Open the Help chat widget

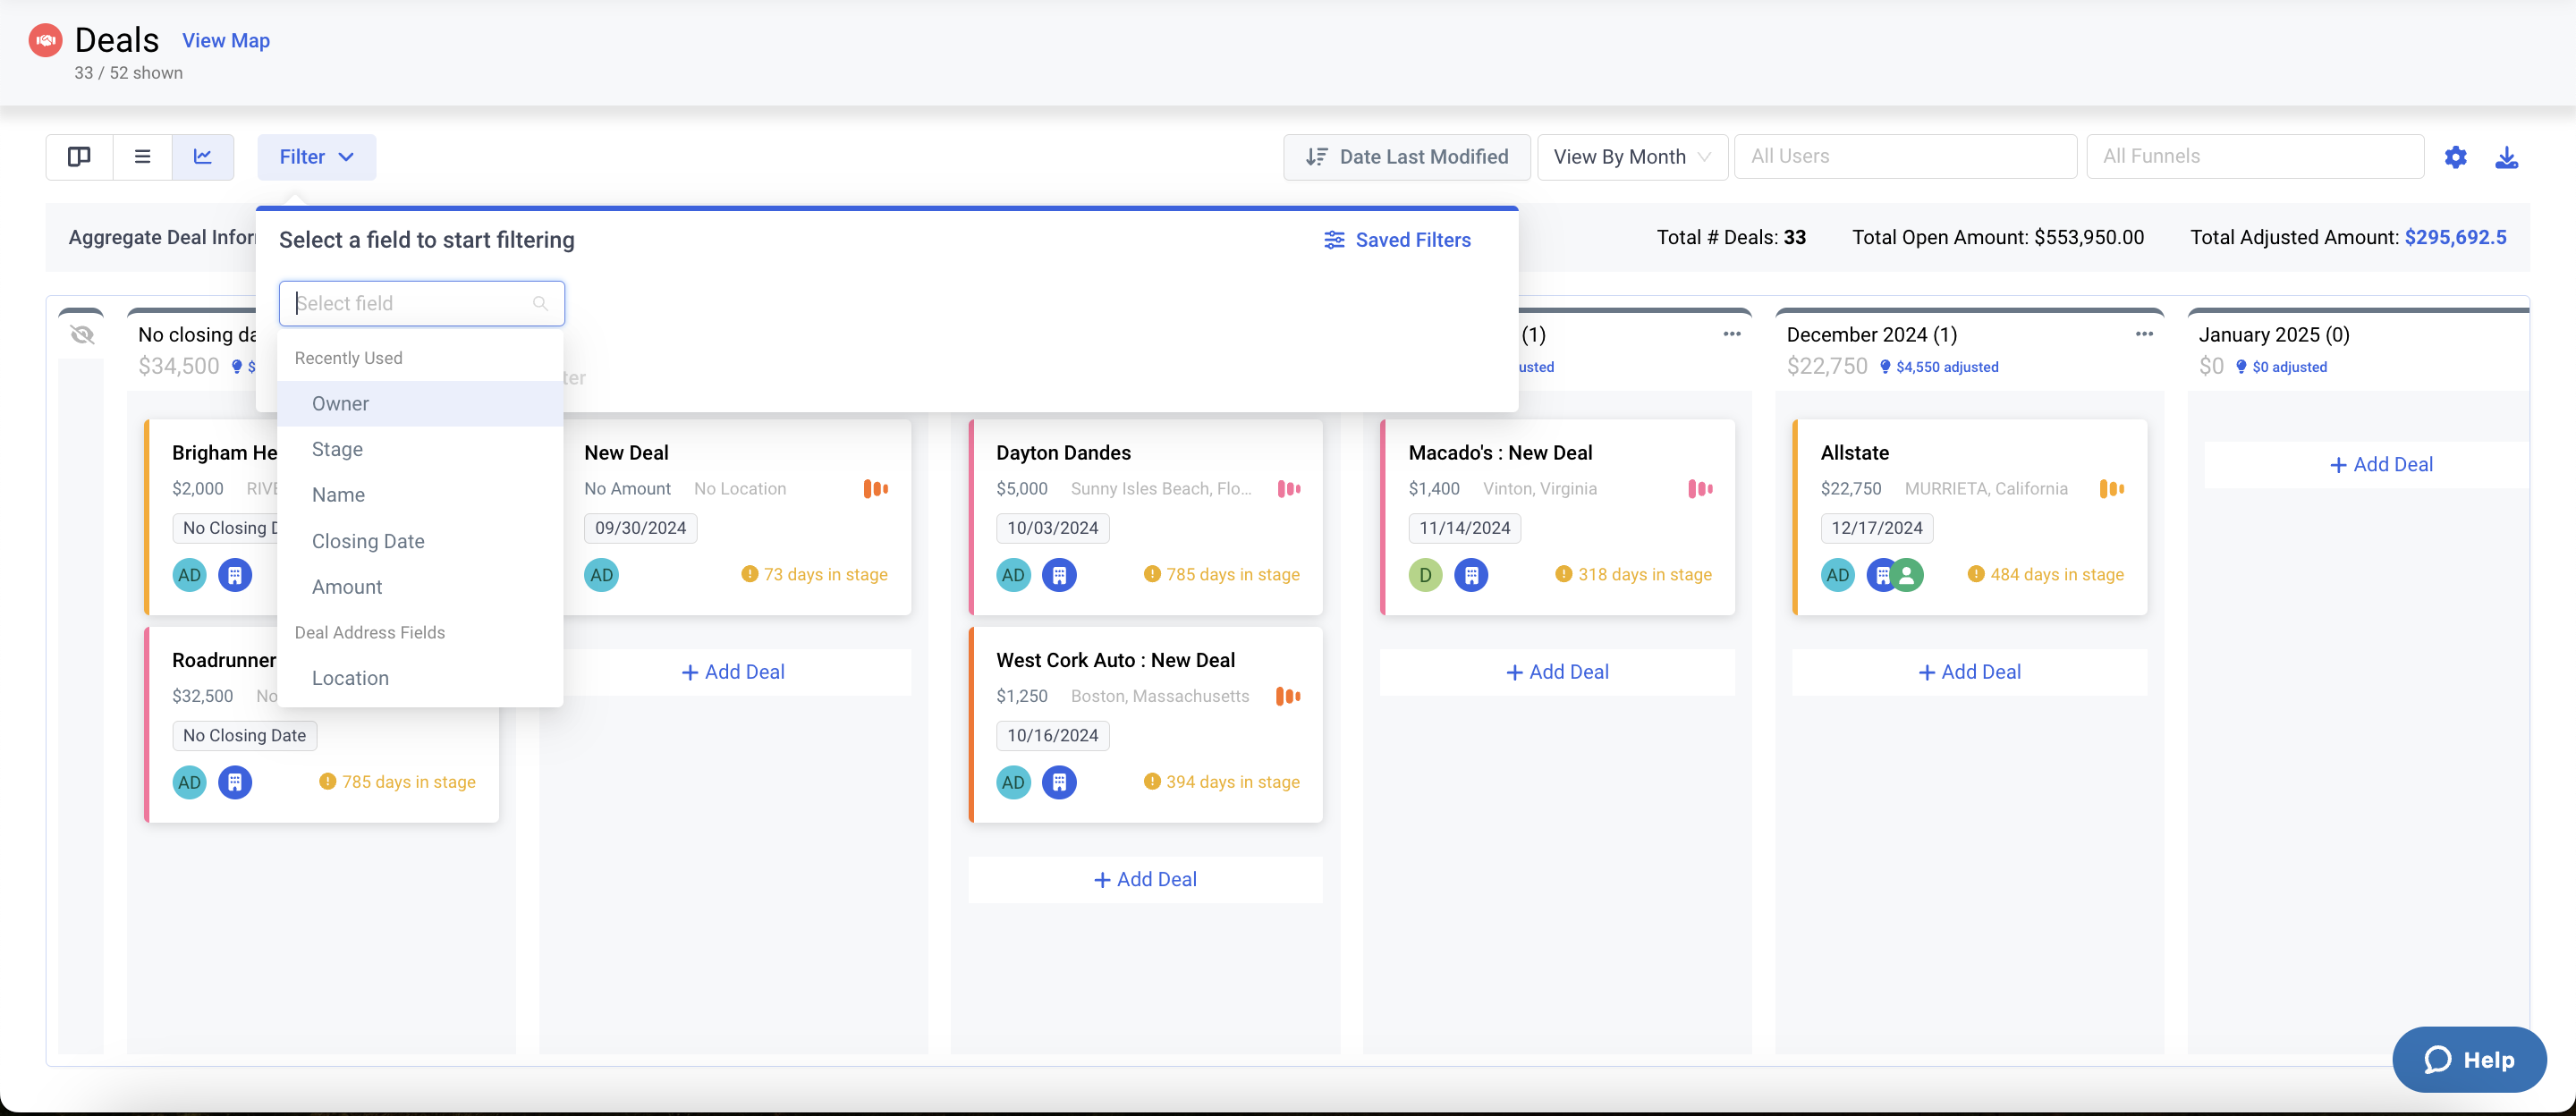[x=2468, y=1060]
